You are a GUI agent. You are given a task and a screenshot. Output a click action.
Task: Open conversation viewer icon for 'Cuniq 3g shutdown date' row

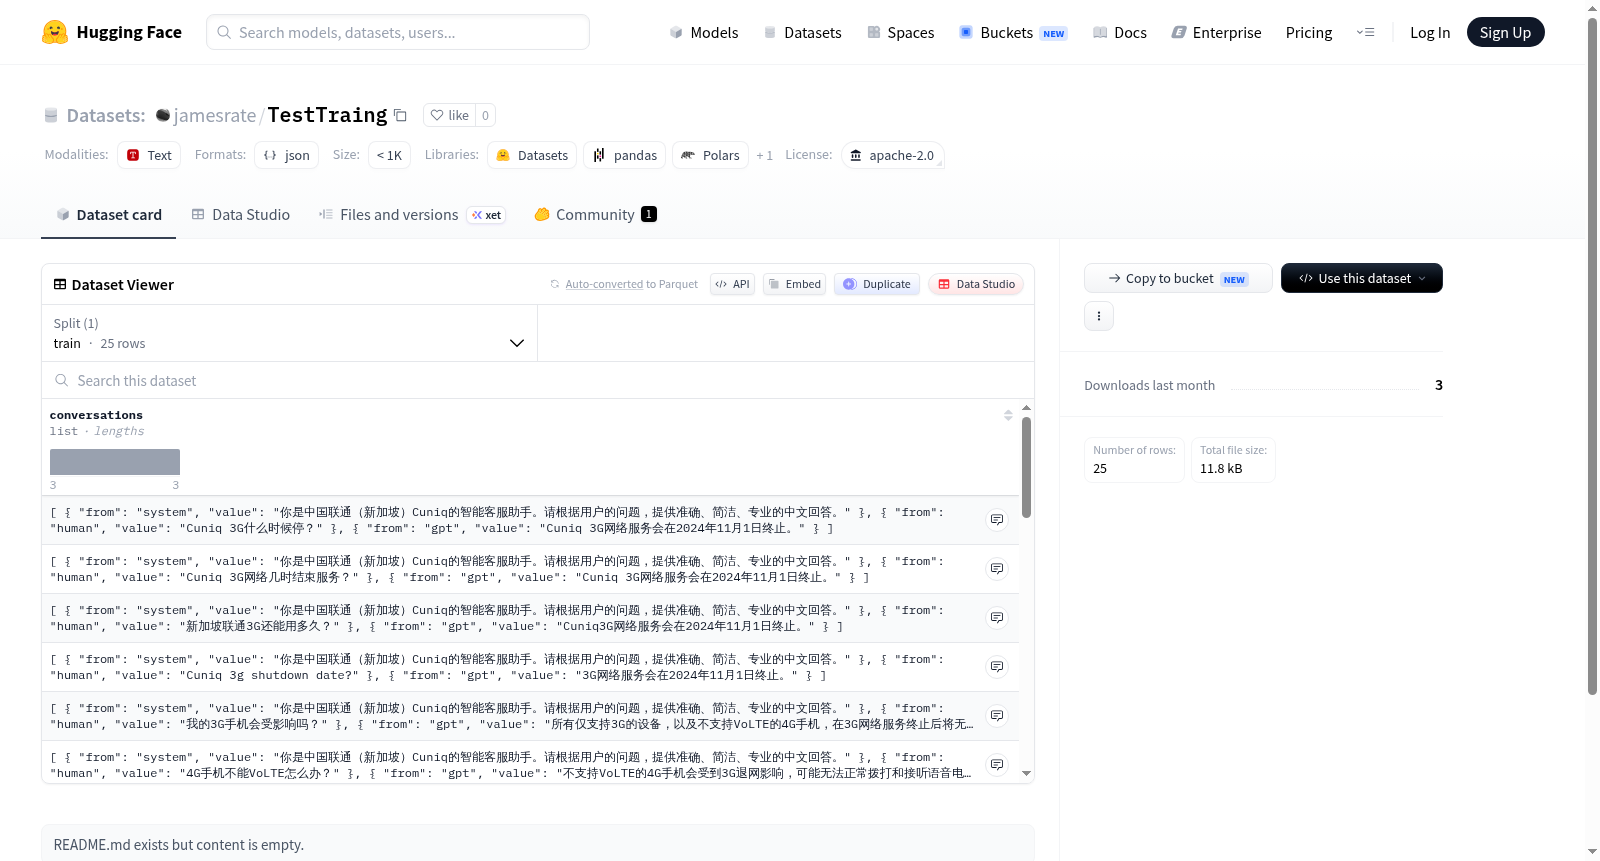point(997,667)
